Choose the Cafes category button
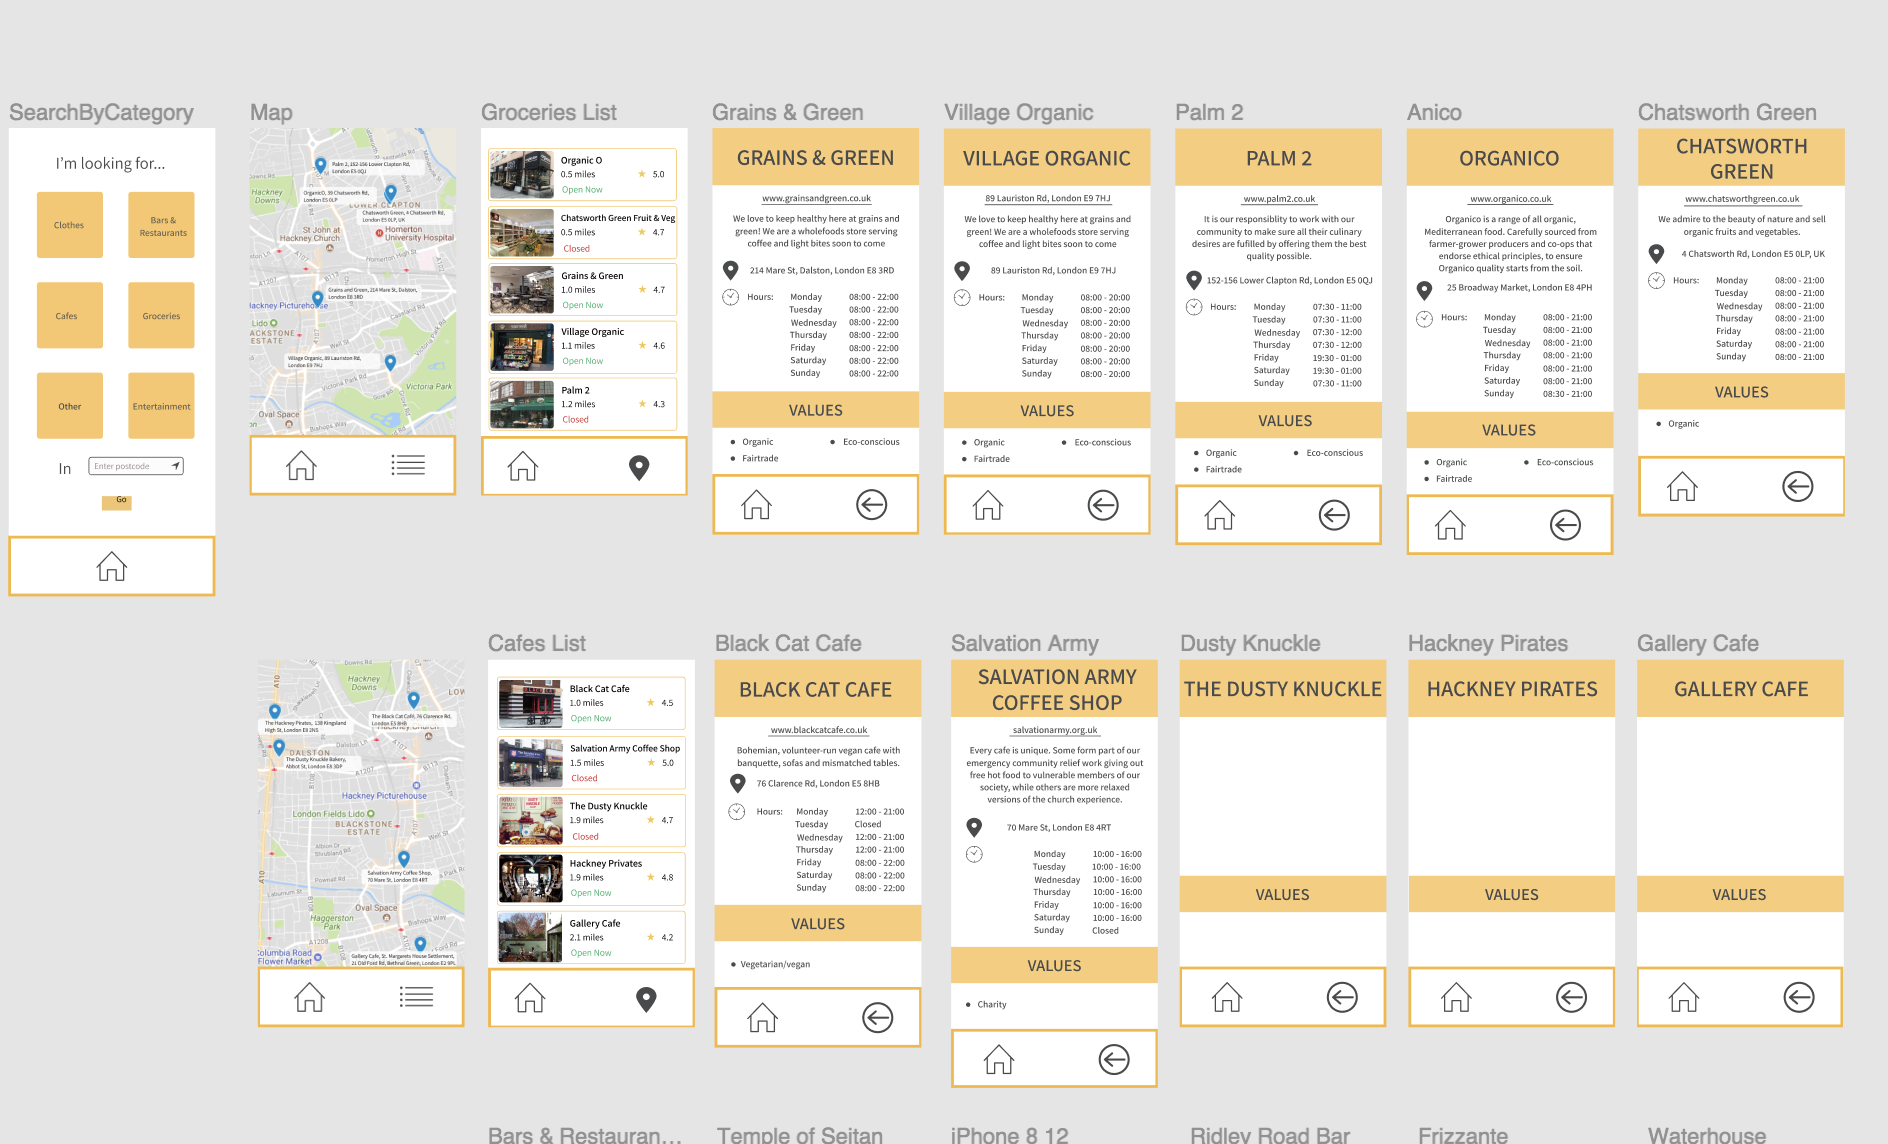 click(70, 315)
